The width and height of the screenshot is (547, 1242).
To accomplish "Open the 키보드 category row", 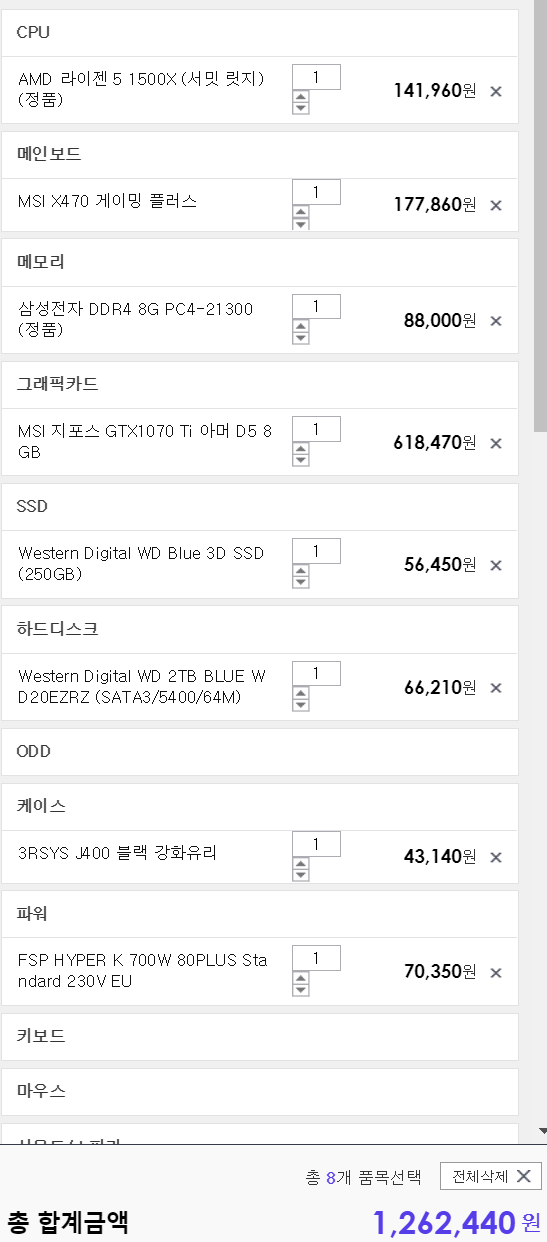I will (x=260, y=1036).
